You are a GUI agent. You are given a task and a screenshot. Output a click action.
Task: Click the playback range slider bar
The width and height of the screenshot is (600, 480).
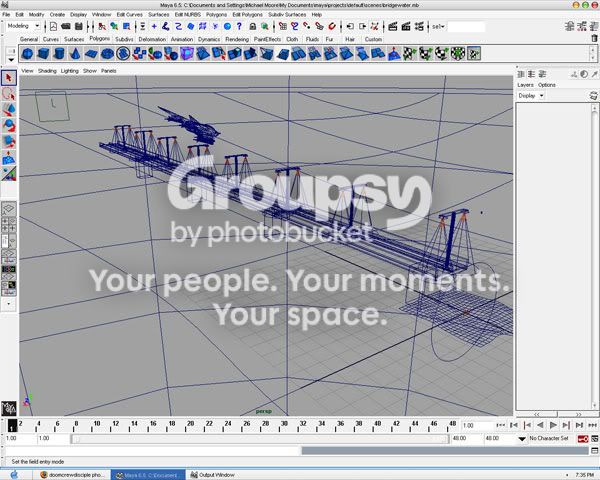click(x=260, y=439)
